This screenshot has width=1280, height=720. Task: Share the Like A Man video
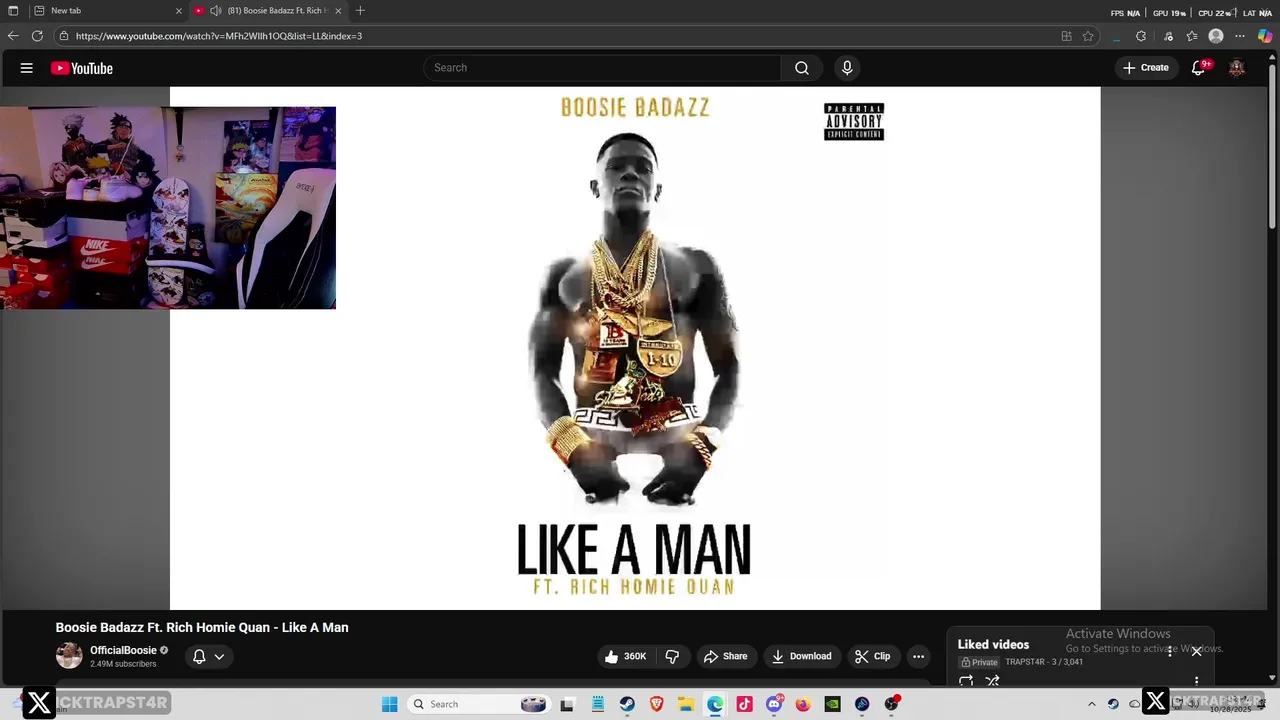tap(726, 656)
